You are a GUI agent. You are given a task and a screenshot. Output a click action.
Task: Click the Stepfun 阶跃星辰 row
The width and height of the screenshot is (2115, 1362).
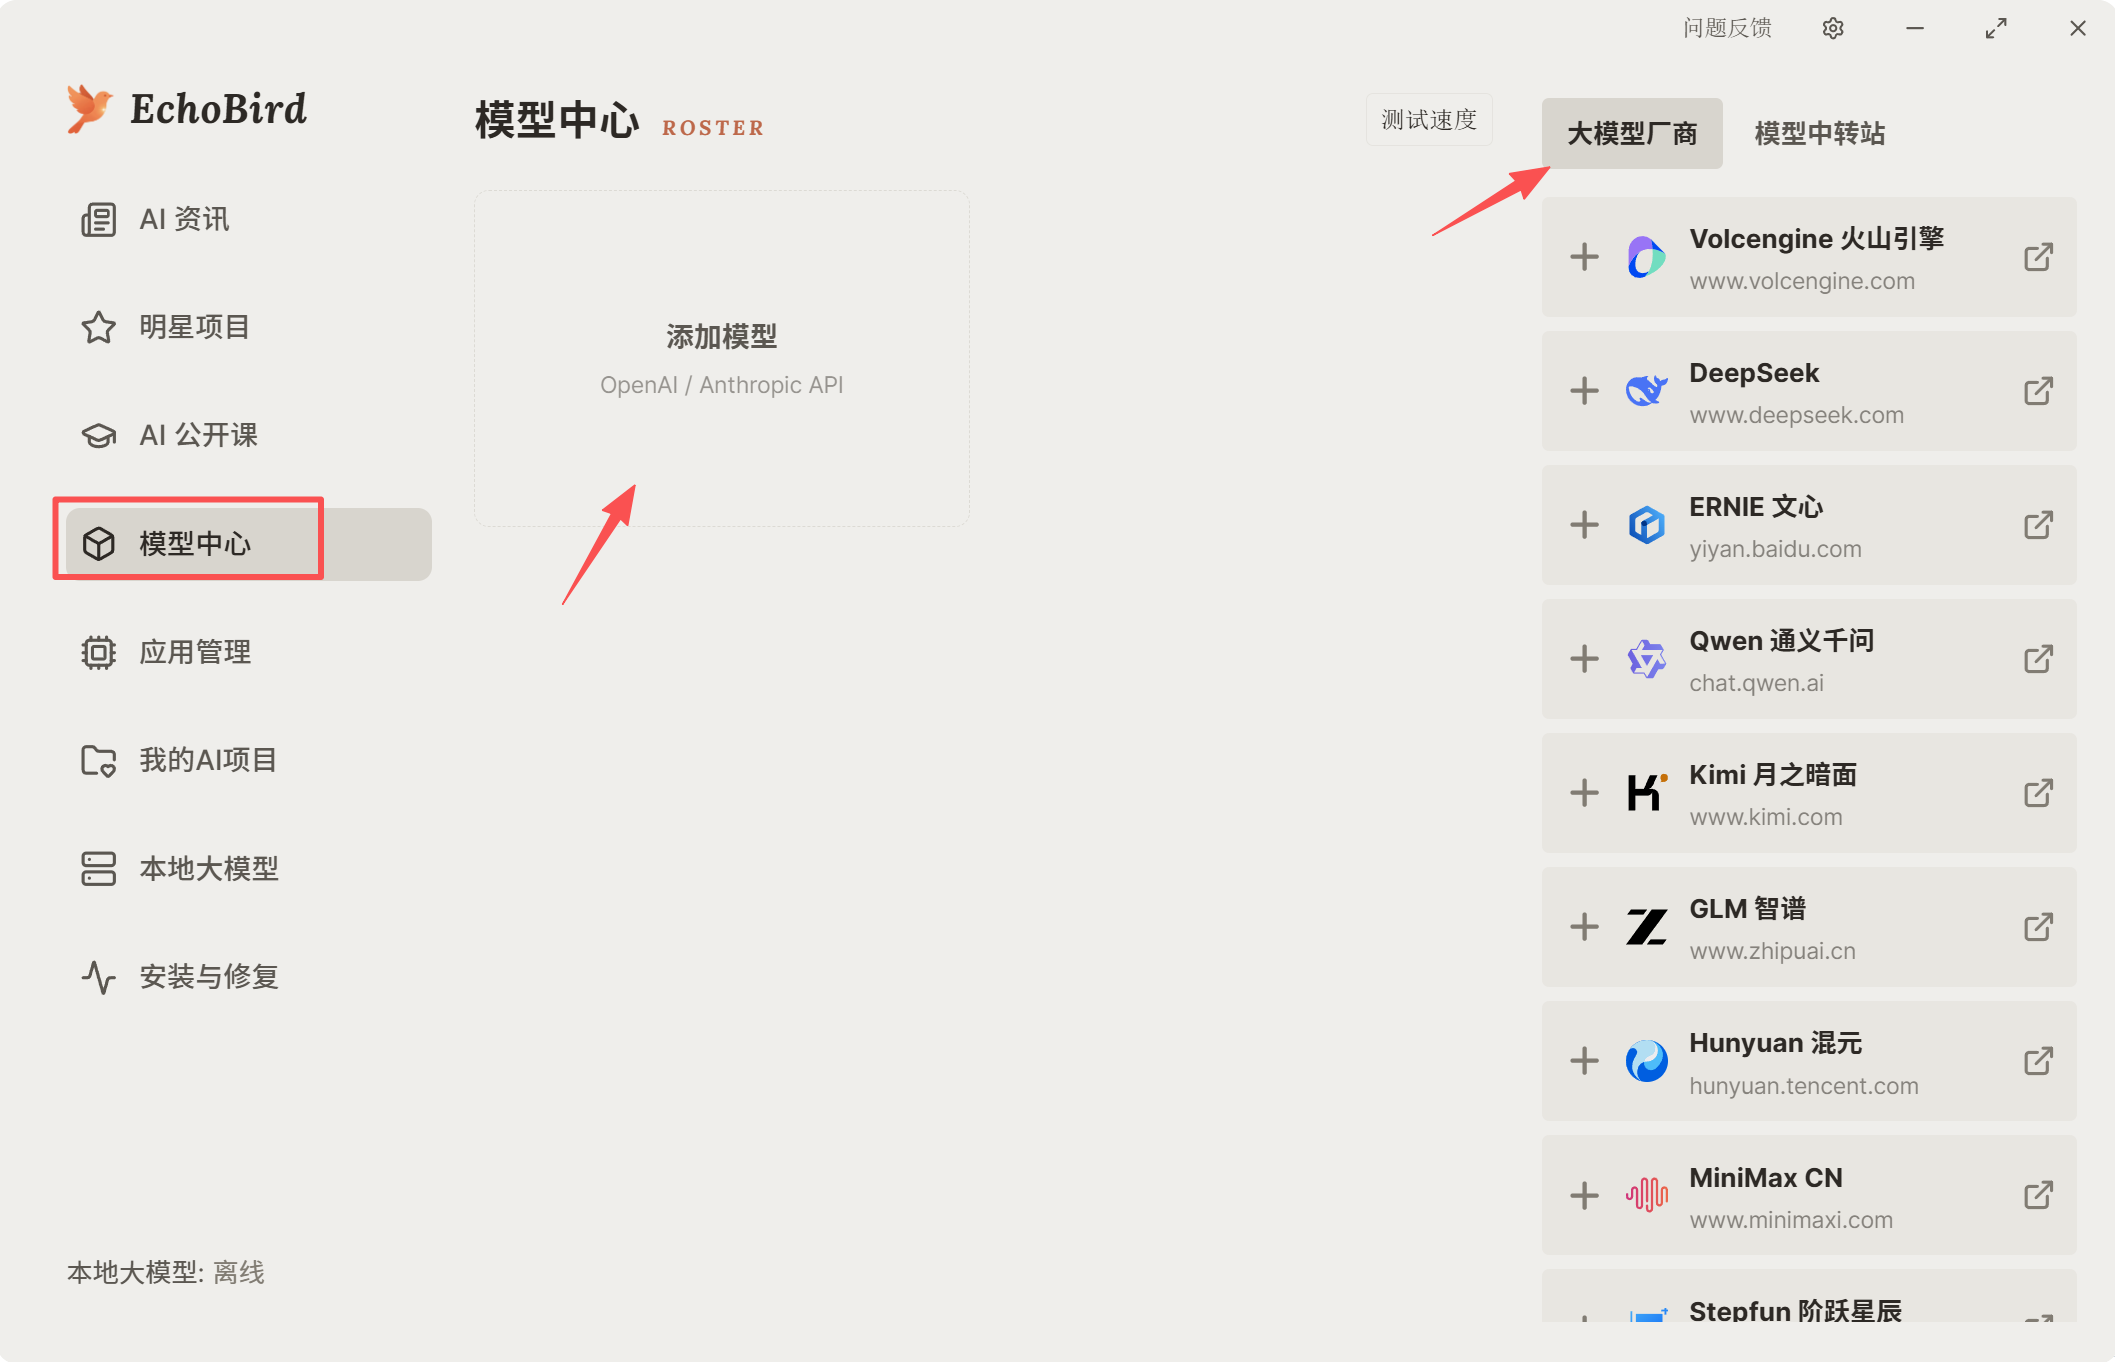point(1809,1296)
